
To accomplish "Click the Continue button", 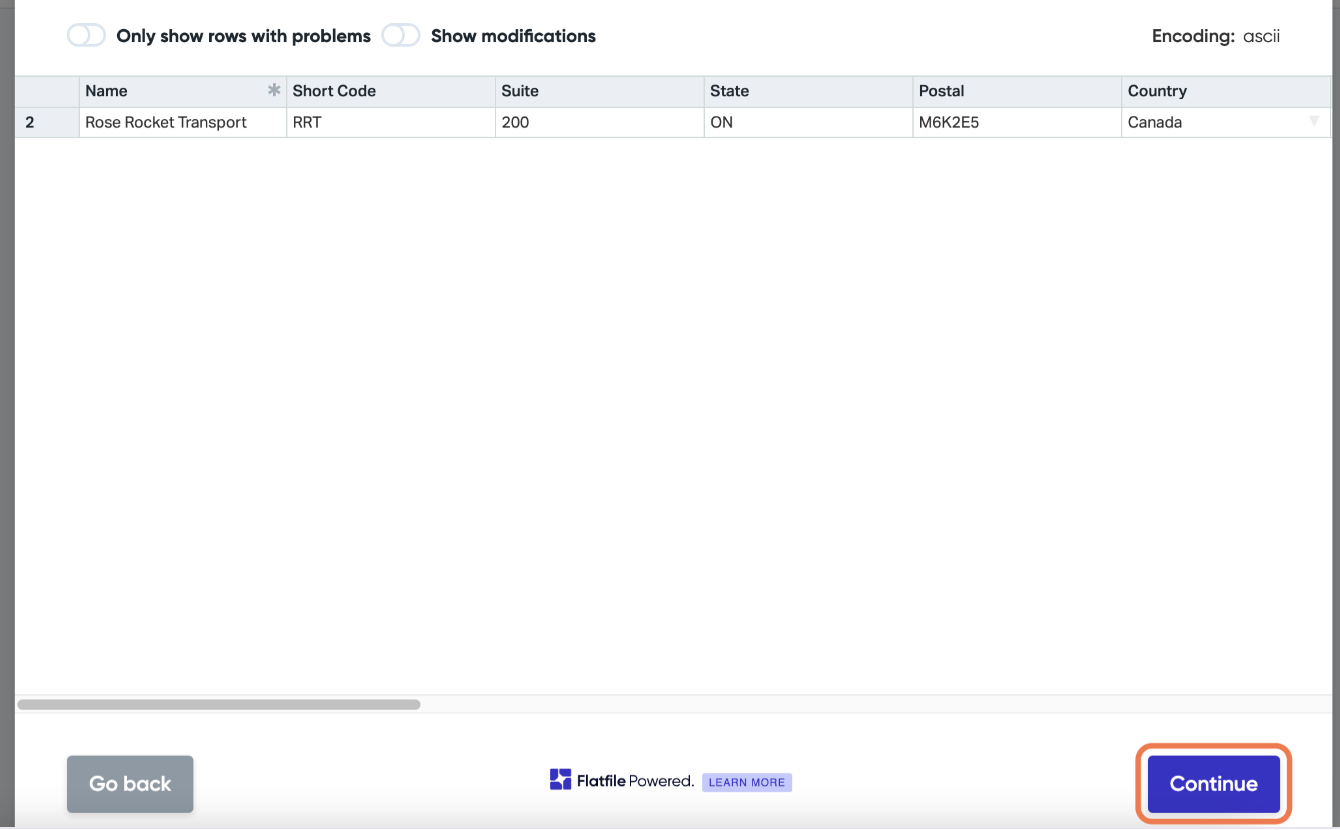I will [x=1212, y=784].
